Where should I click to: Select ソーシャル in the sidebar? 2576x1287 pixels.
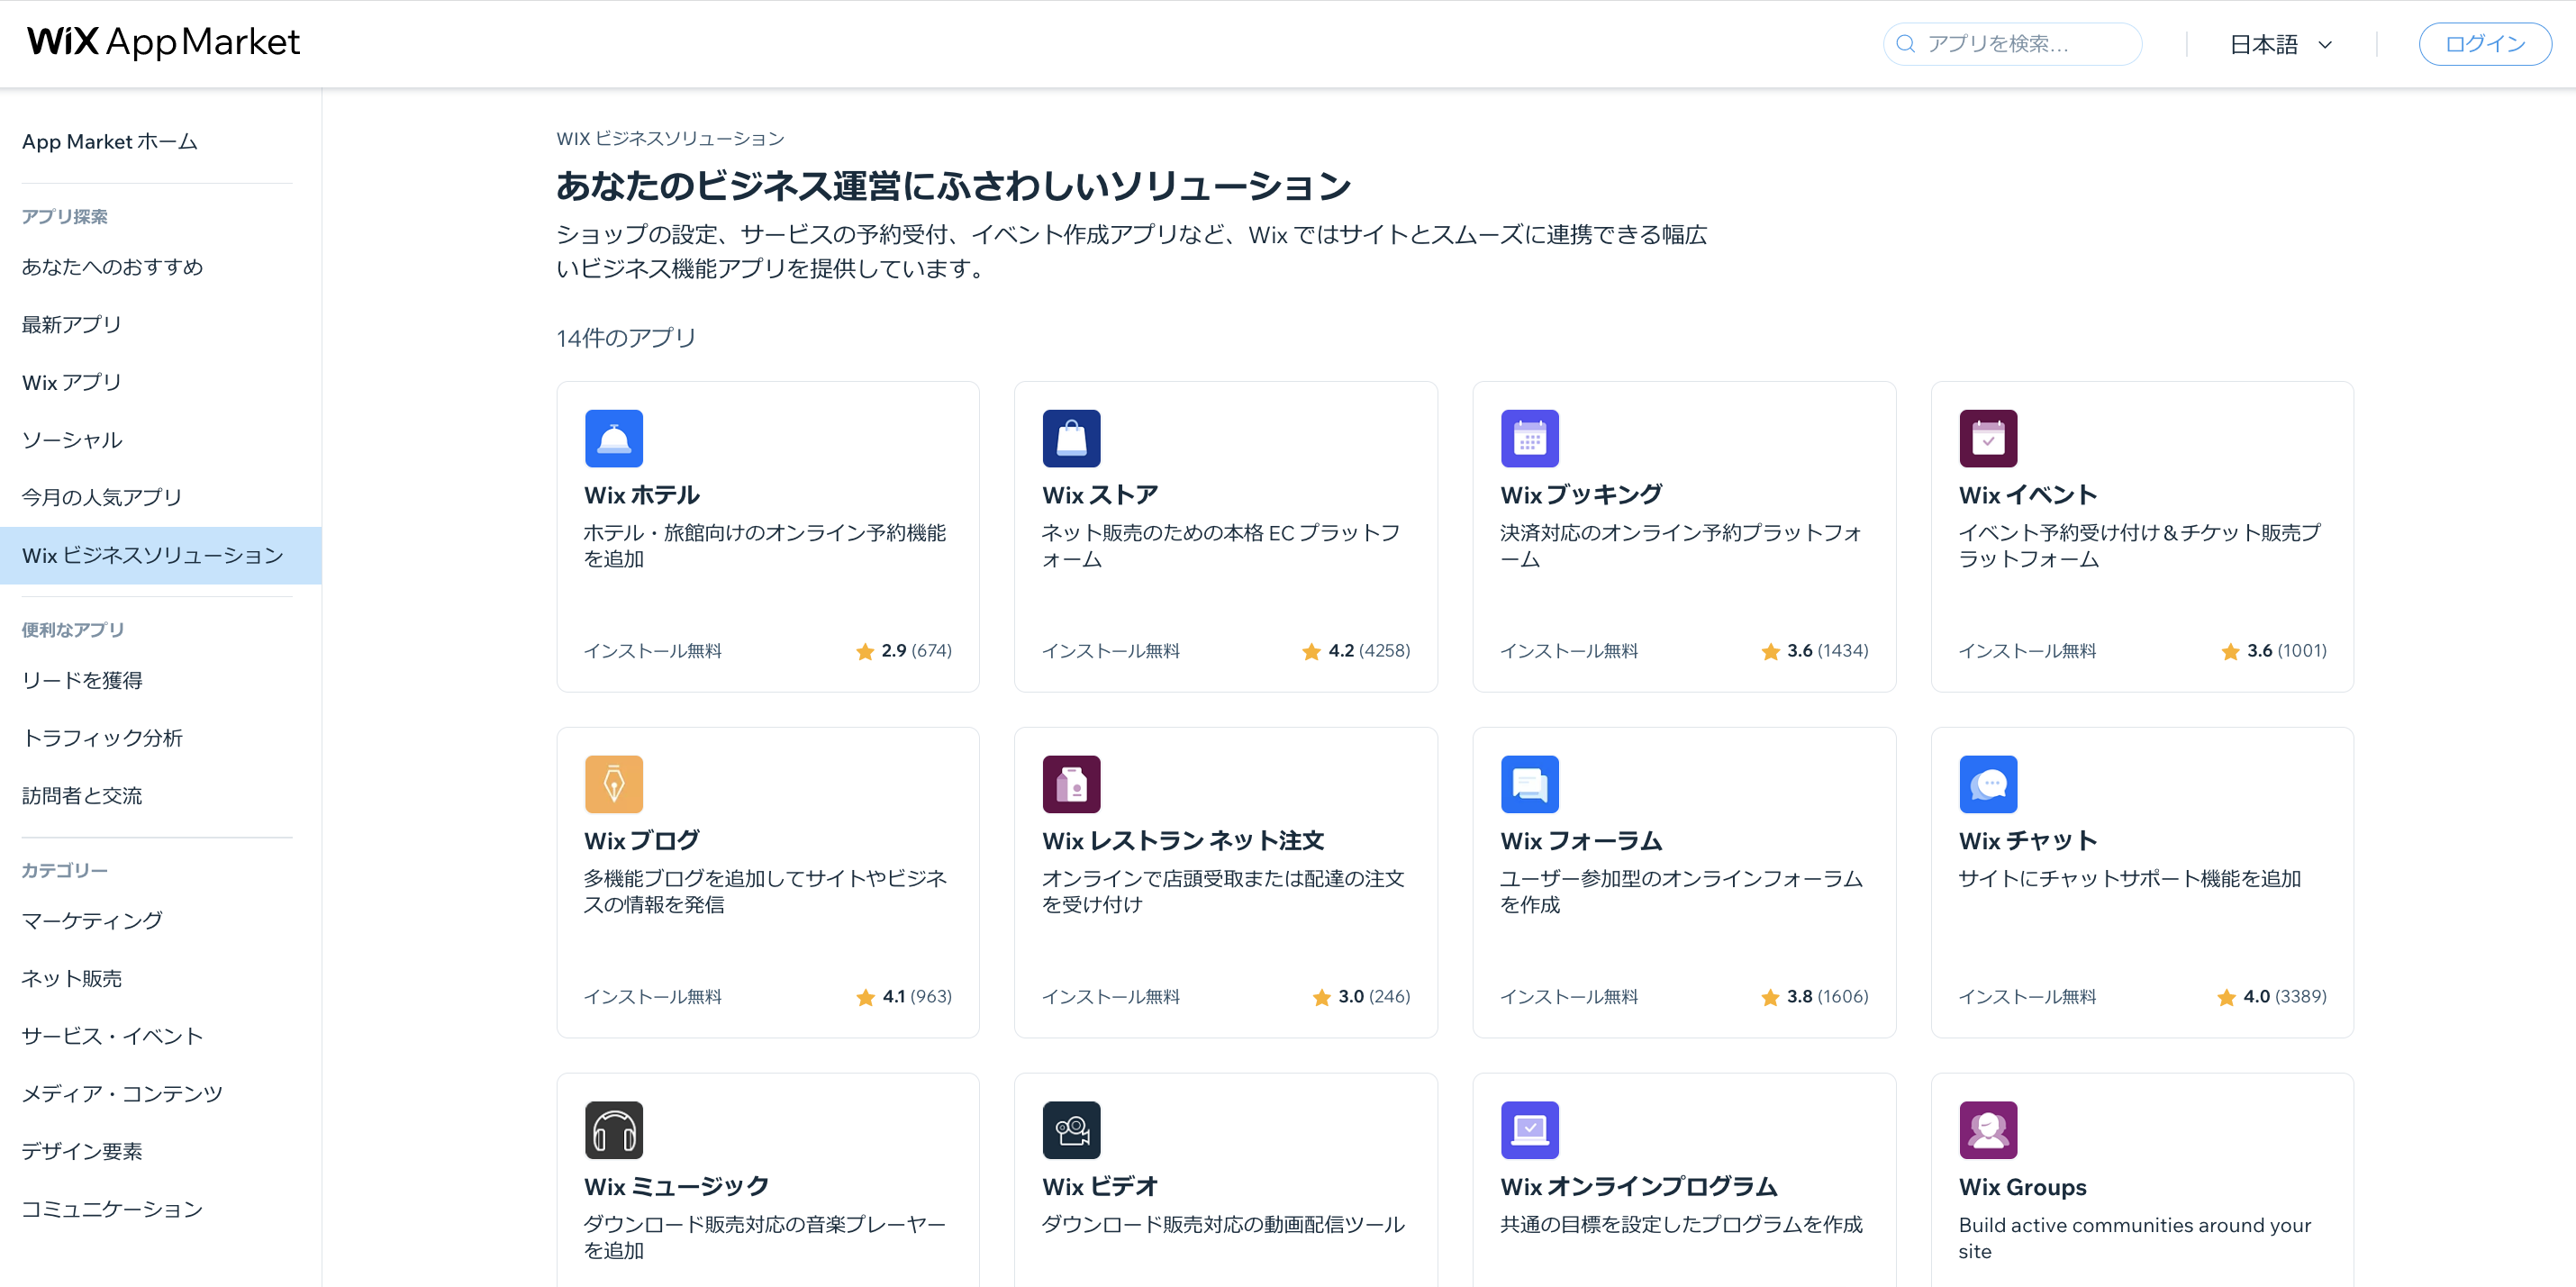click(71, 439)
